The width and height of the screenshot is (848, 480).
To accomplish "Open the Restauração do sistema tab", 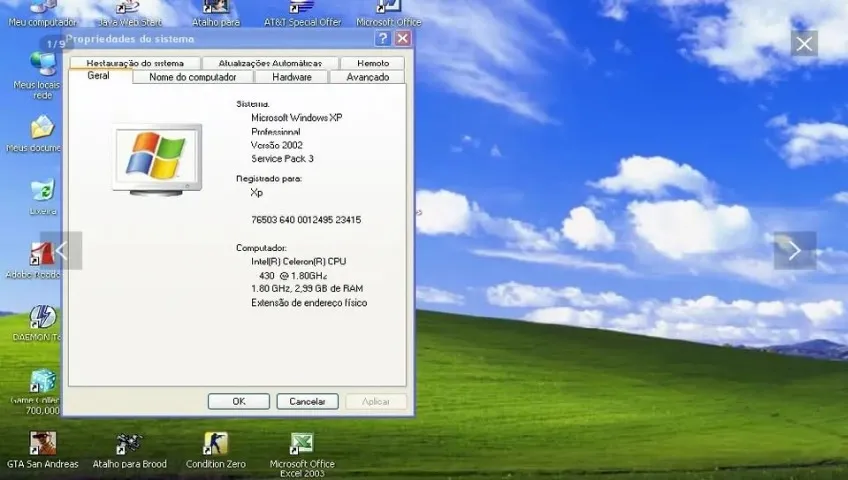I will tap(135, 63).
